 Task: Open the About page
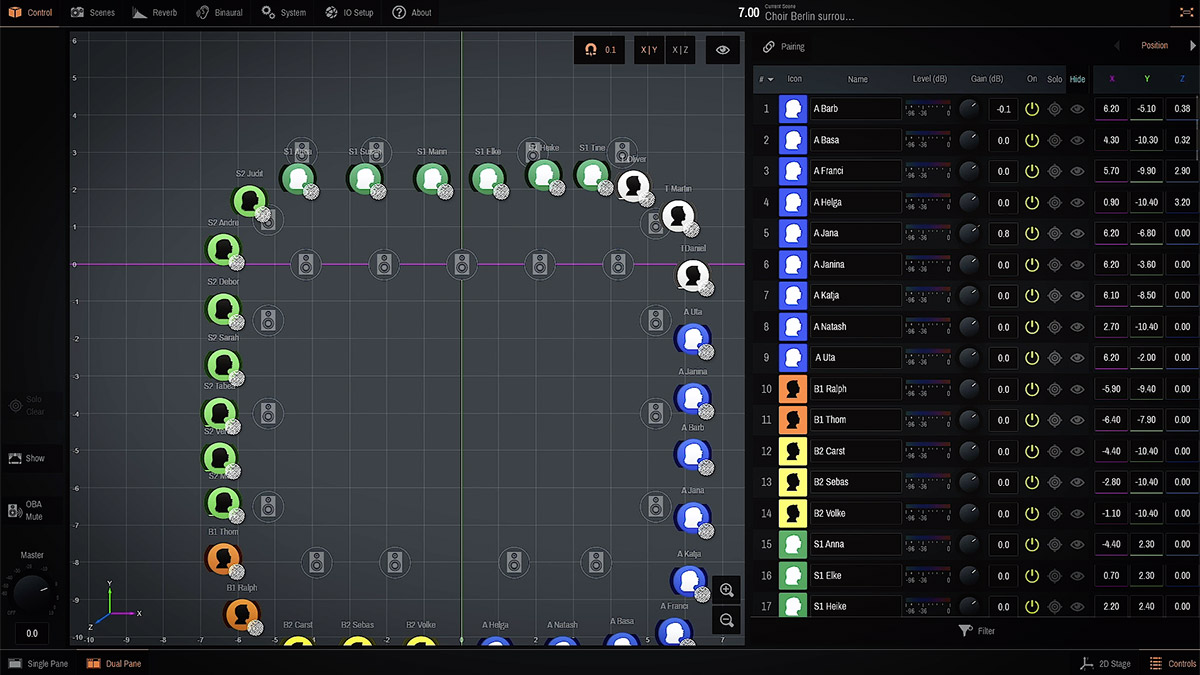click(x=412, y=13)
